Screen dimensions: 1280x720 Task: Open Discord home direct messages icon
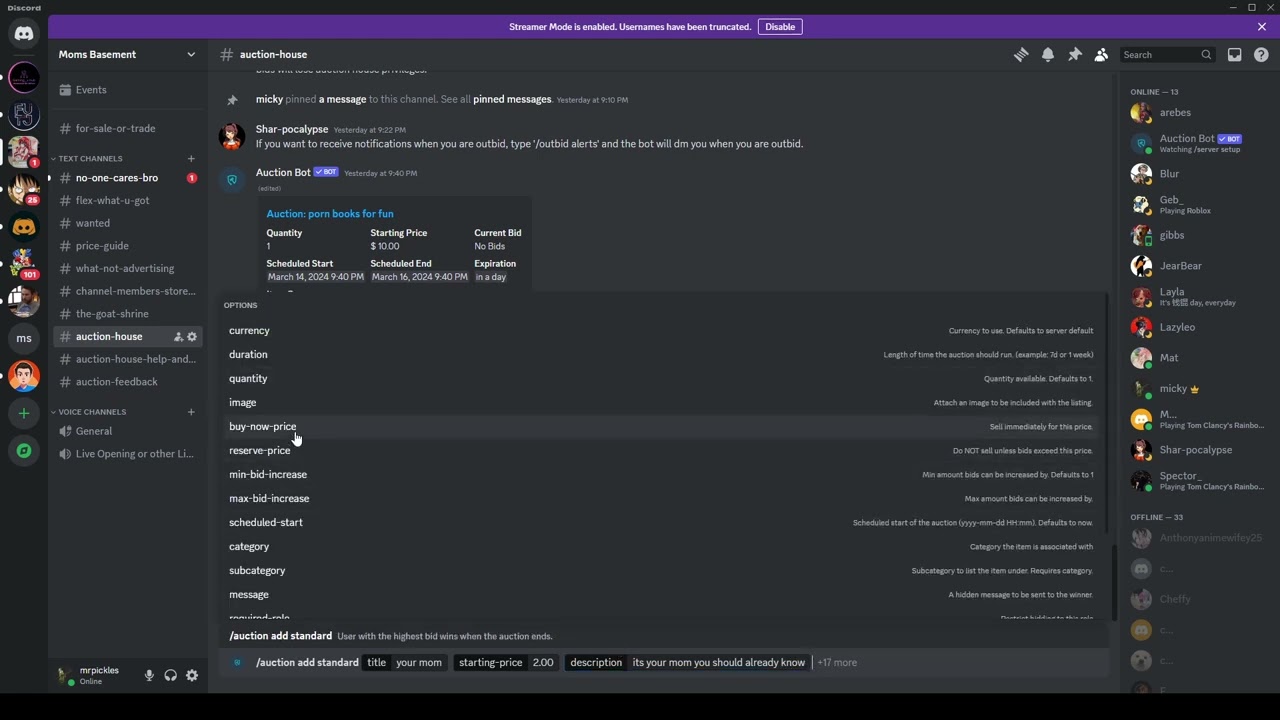coord(24,33)
